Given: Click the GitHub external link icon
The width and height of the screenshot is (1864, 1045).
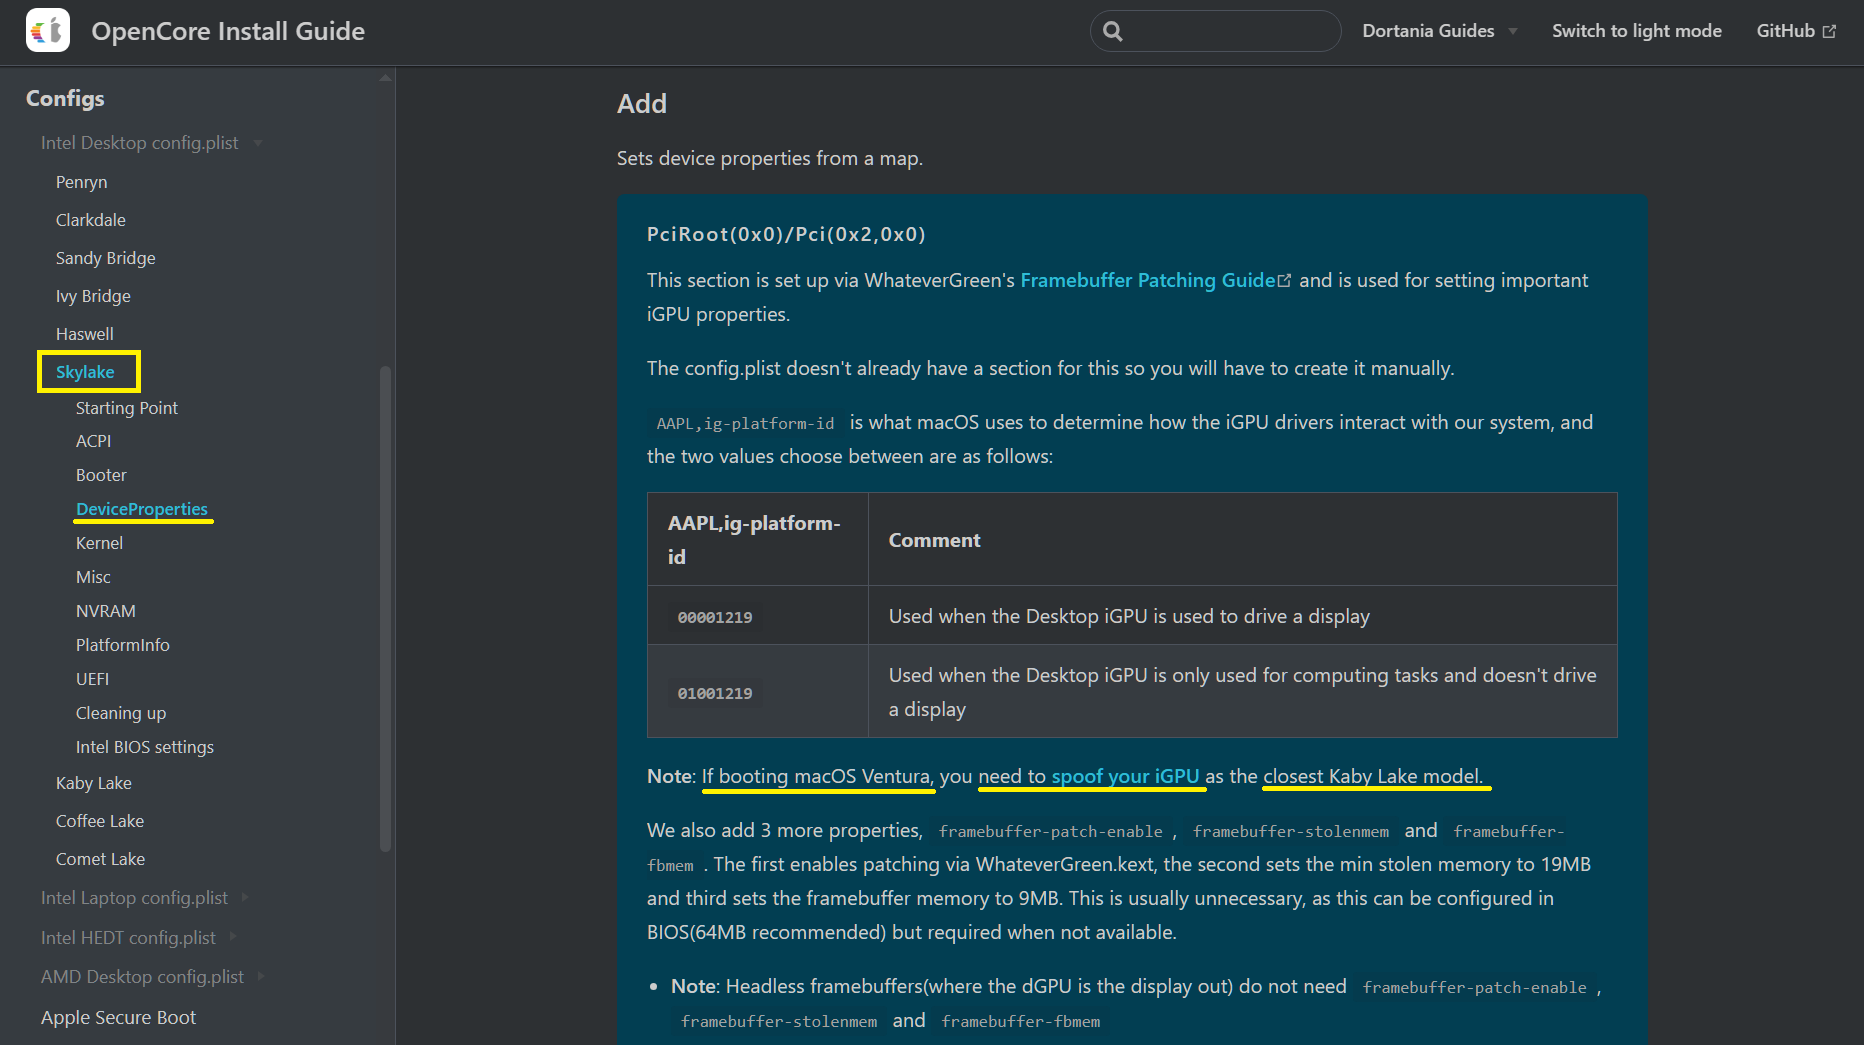Looking at the screenshot, I should [x=1829, y=31].
